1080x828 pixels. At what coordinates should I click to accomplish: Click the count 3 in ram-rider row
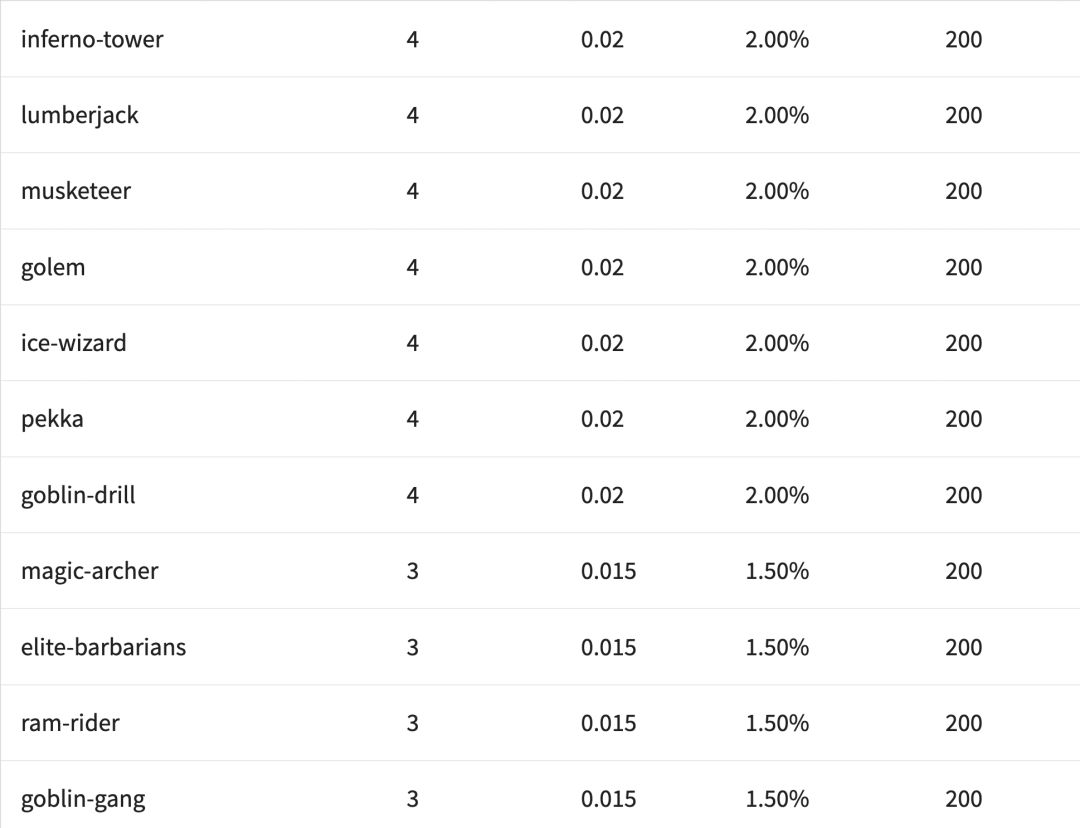coord(412,724)
